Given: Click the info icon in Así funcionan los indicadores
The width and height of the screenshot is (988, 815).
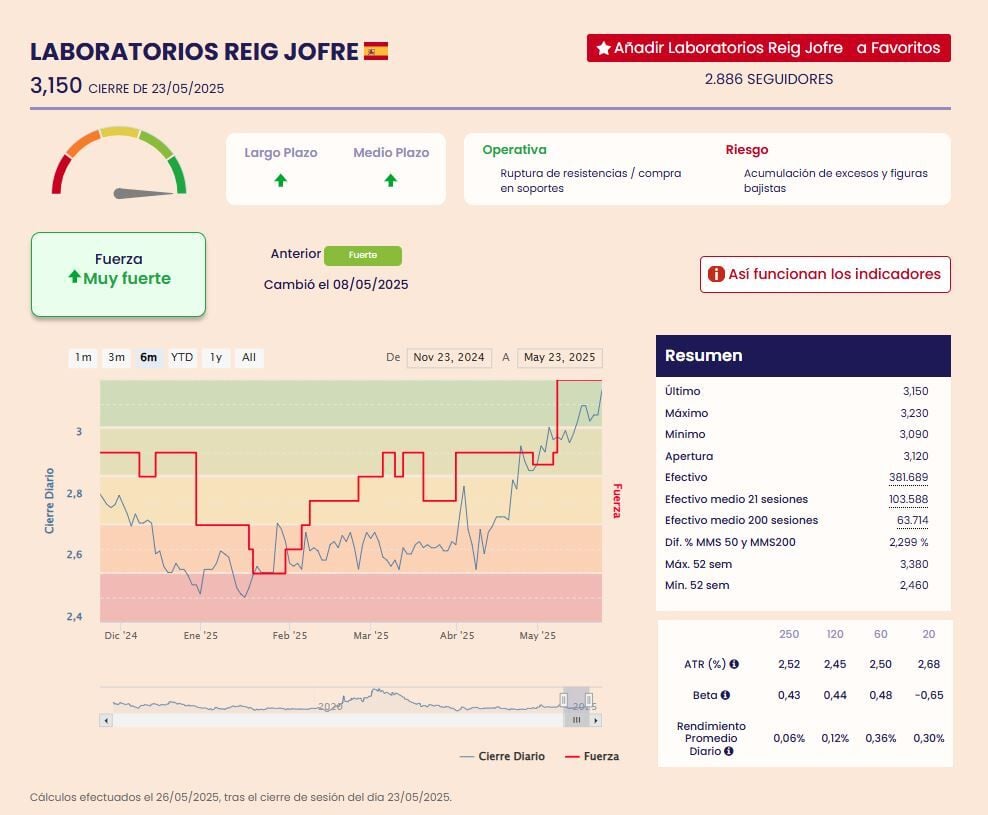Looking at the screenshot, I should [716, 274].
